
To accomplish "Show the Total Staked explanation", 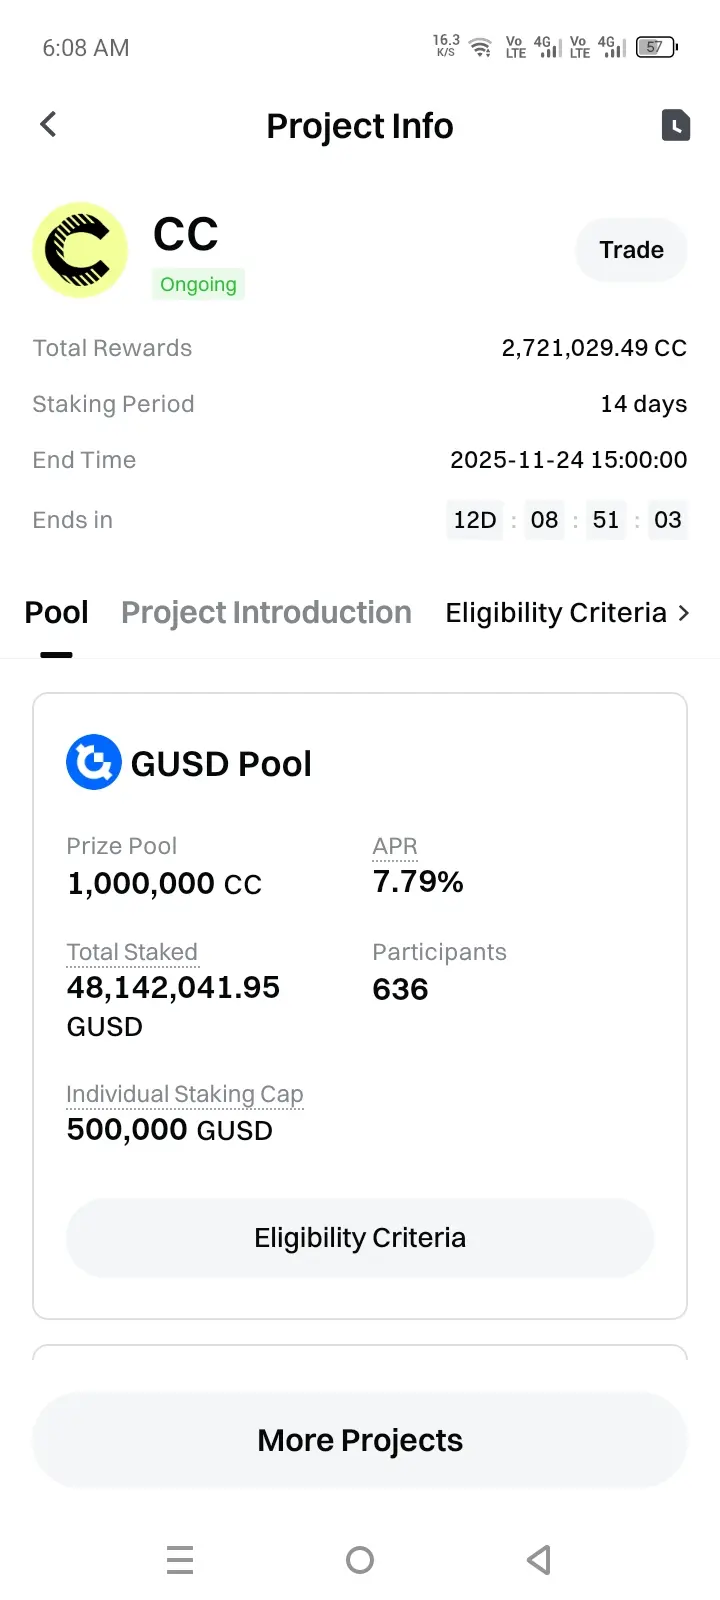I will tap(132, 952).
